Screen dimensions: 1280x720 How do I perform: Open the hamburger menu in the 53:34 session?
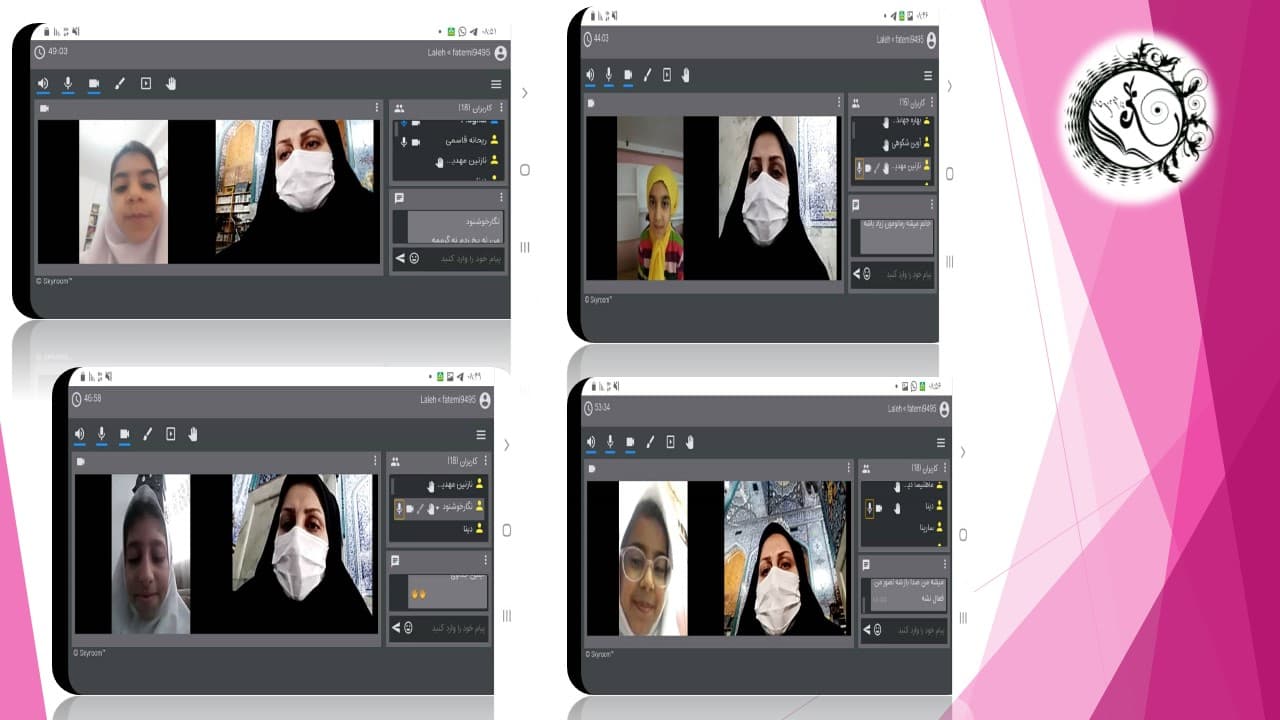point(940,443)
